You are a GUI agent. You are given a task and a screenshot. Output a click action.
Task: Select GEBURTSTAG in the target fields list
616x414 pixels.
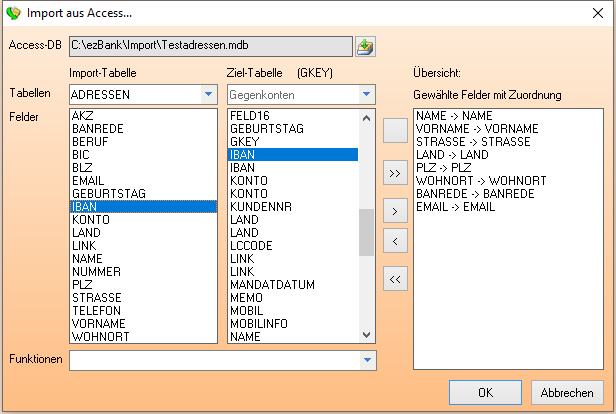tap(293, 129)
